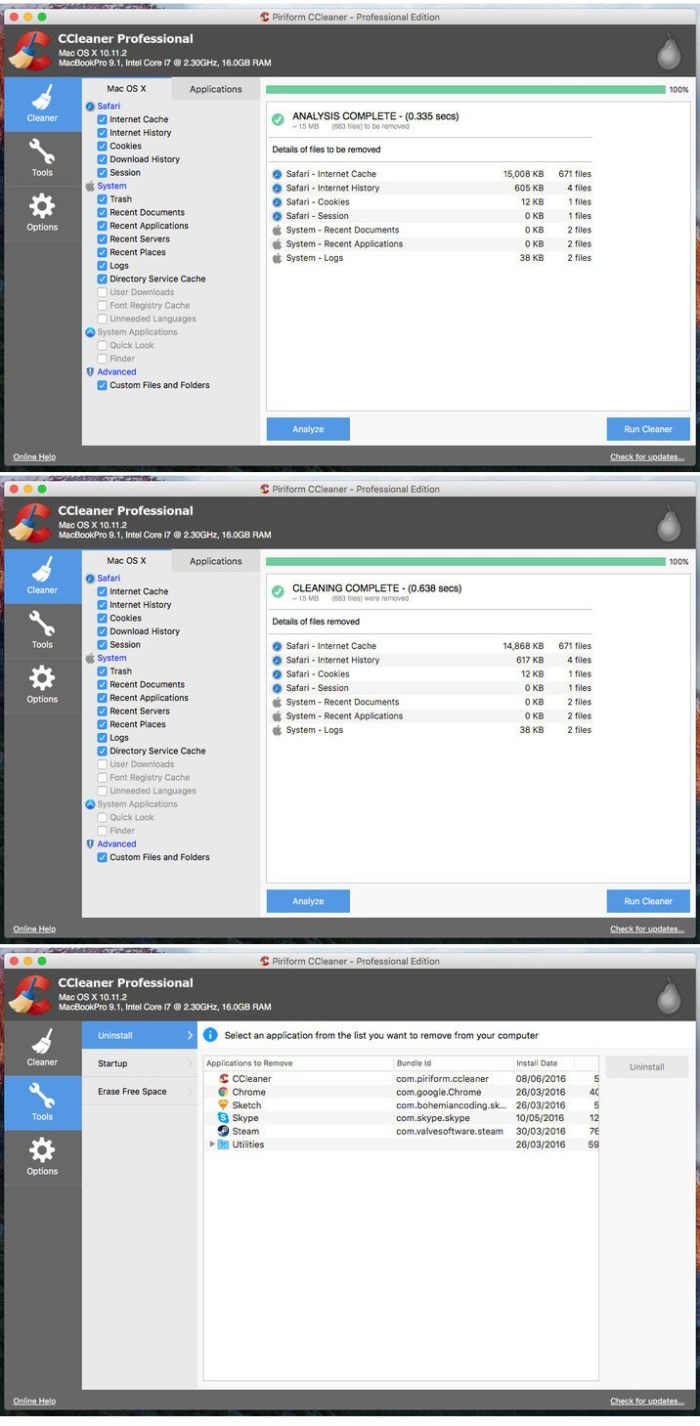Open Cleaner icon in Analysis Complete window

click(42, 98)
